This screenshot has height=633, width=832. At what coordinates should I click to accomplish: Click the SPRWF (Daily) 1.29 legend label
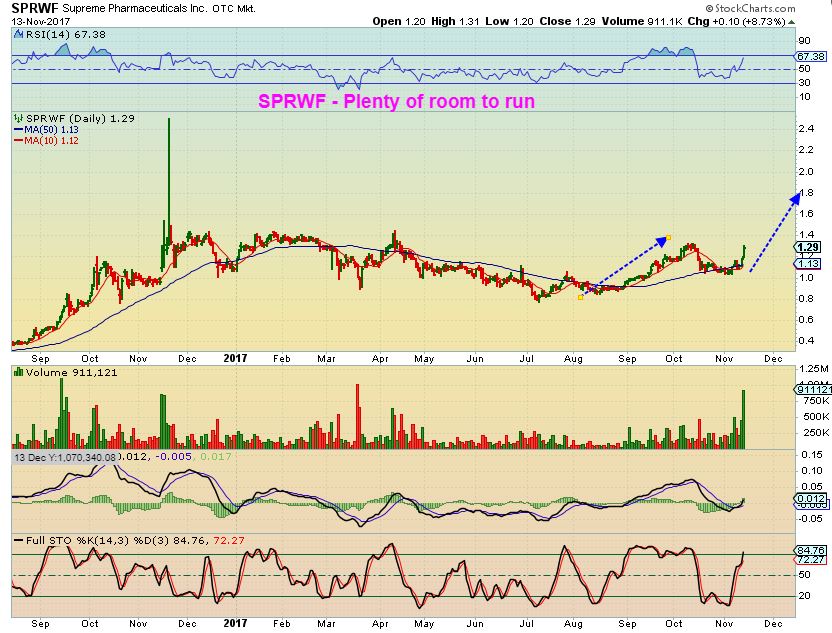click(80, 118)
